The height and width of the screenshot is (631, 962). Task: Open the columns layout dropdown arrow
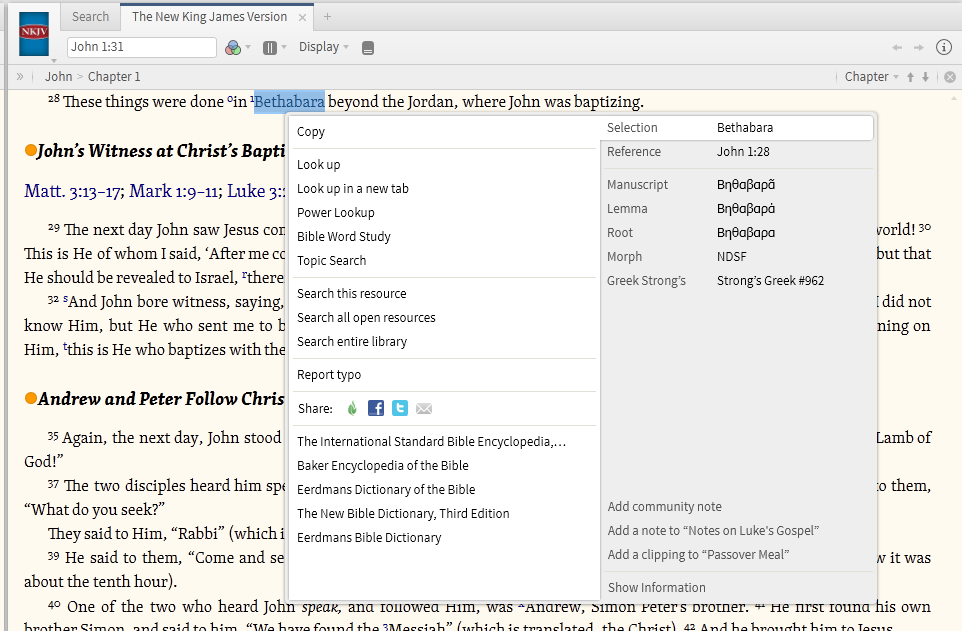tap(284, 47)
